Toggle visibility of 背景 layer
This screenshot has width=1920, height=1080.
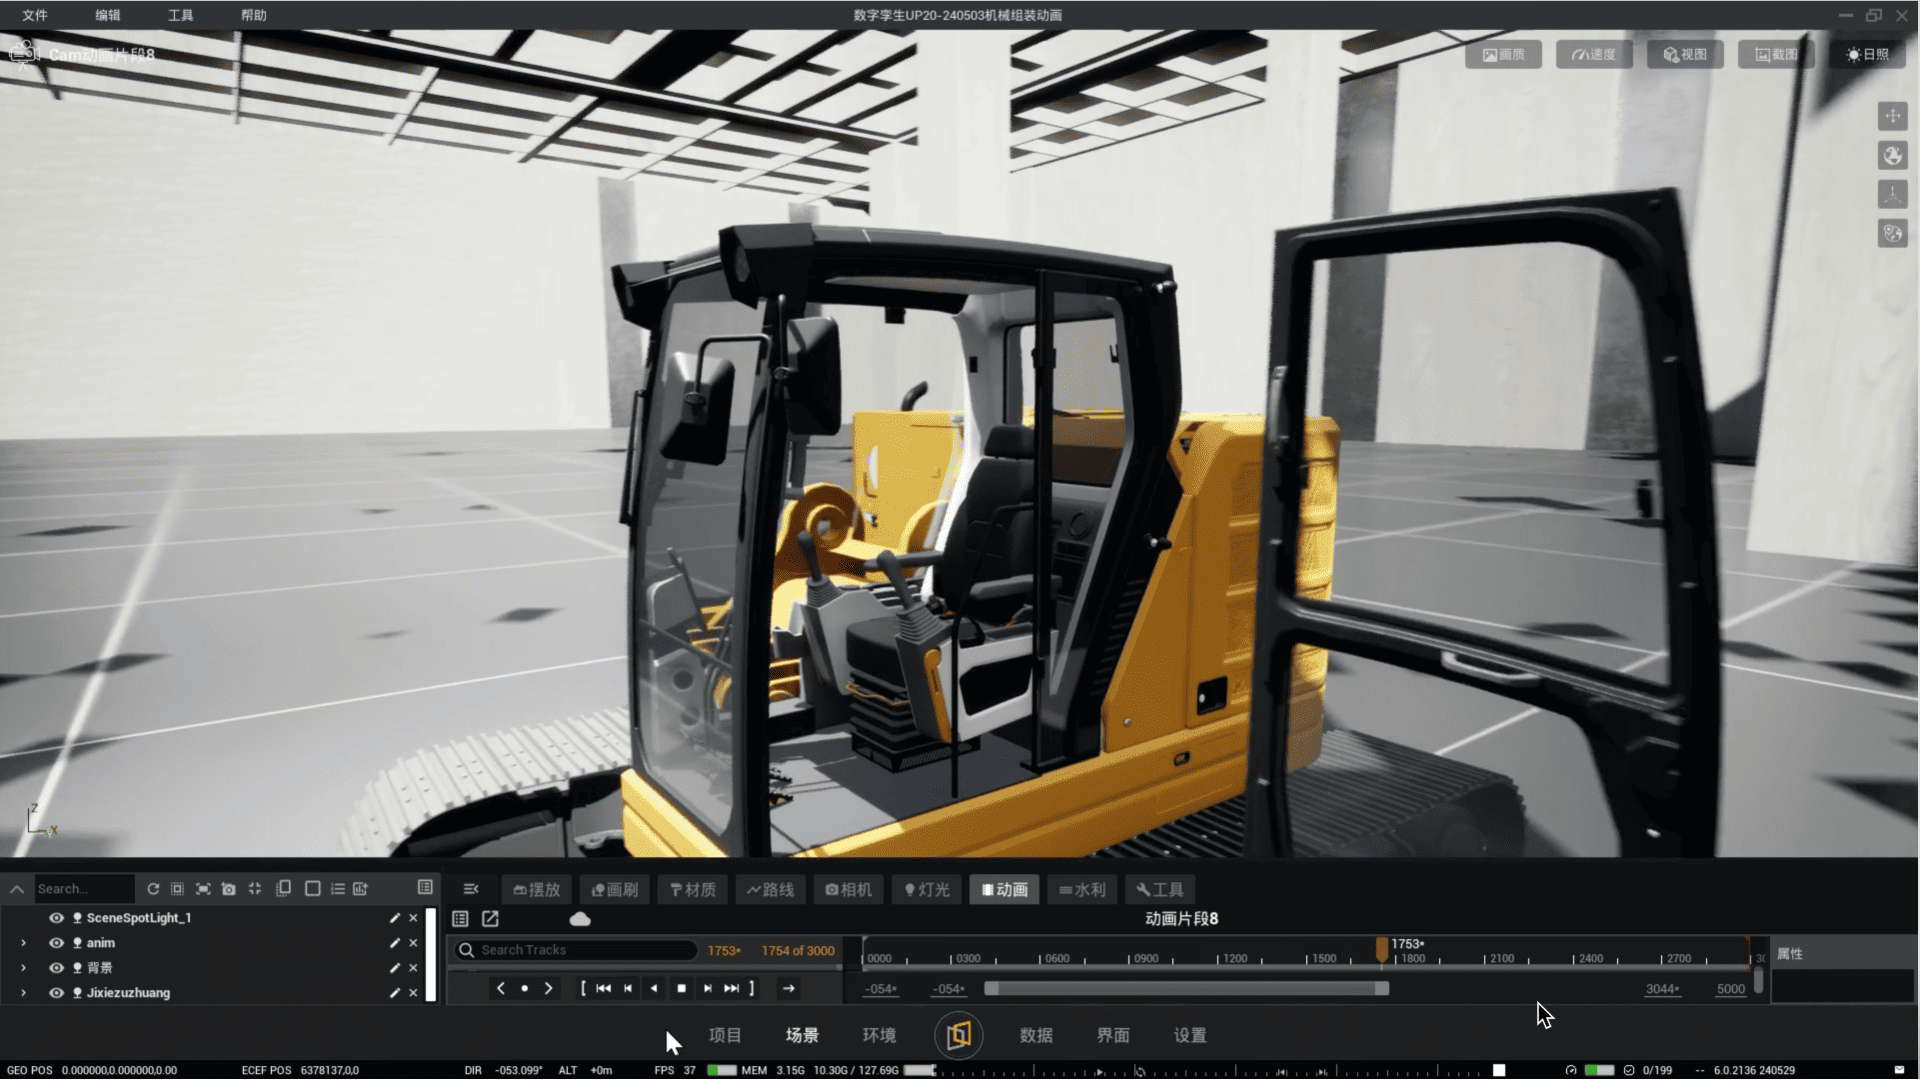tap(57, 968)
